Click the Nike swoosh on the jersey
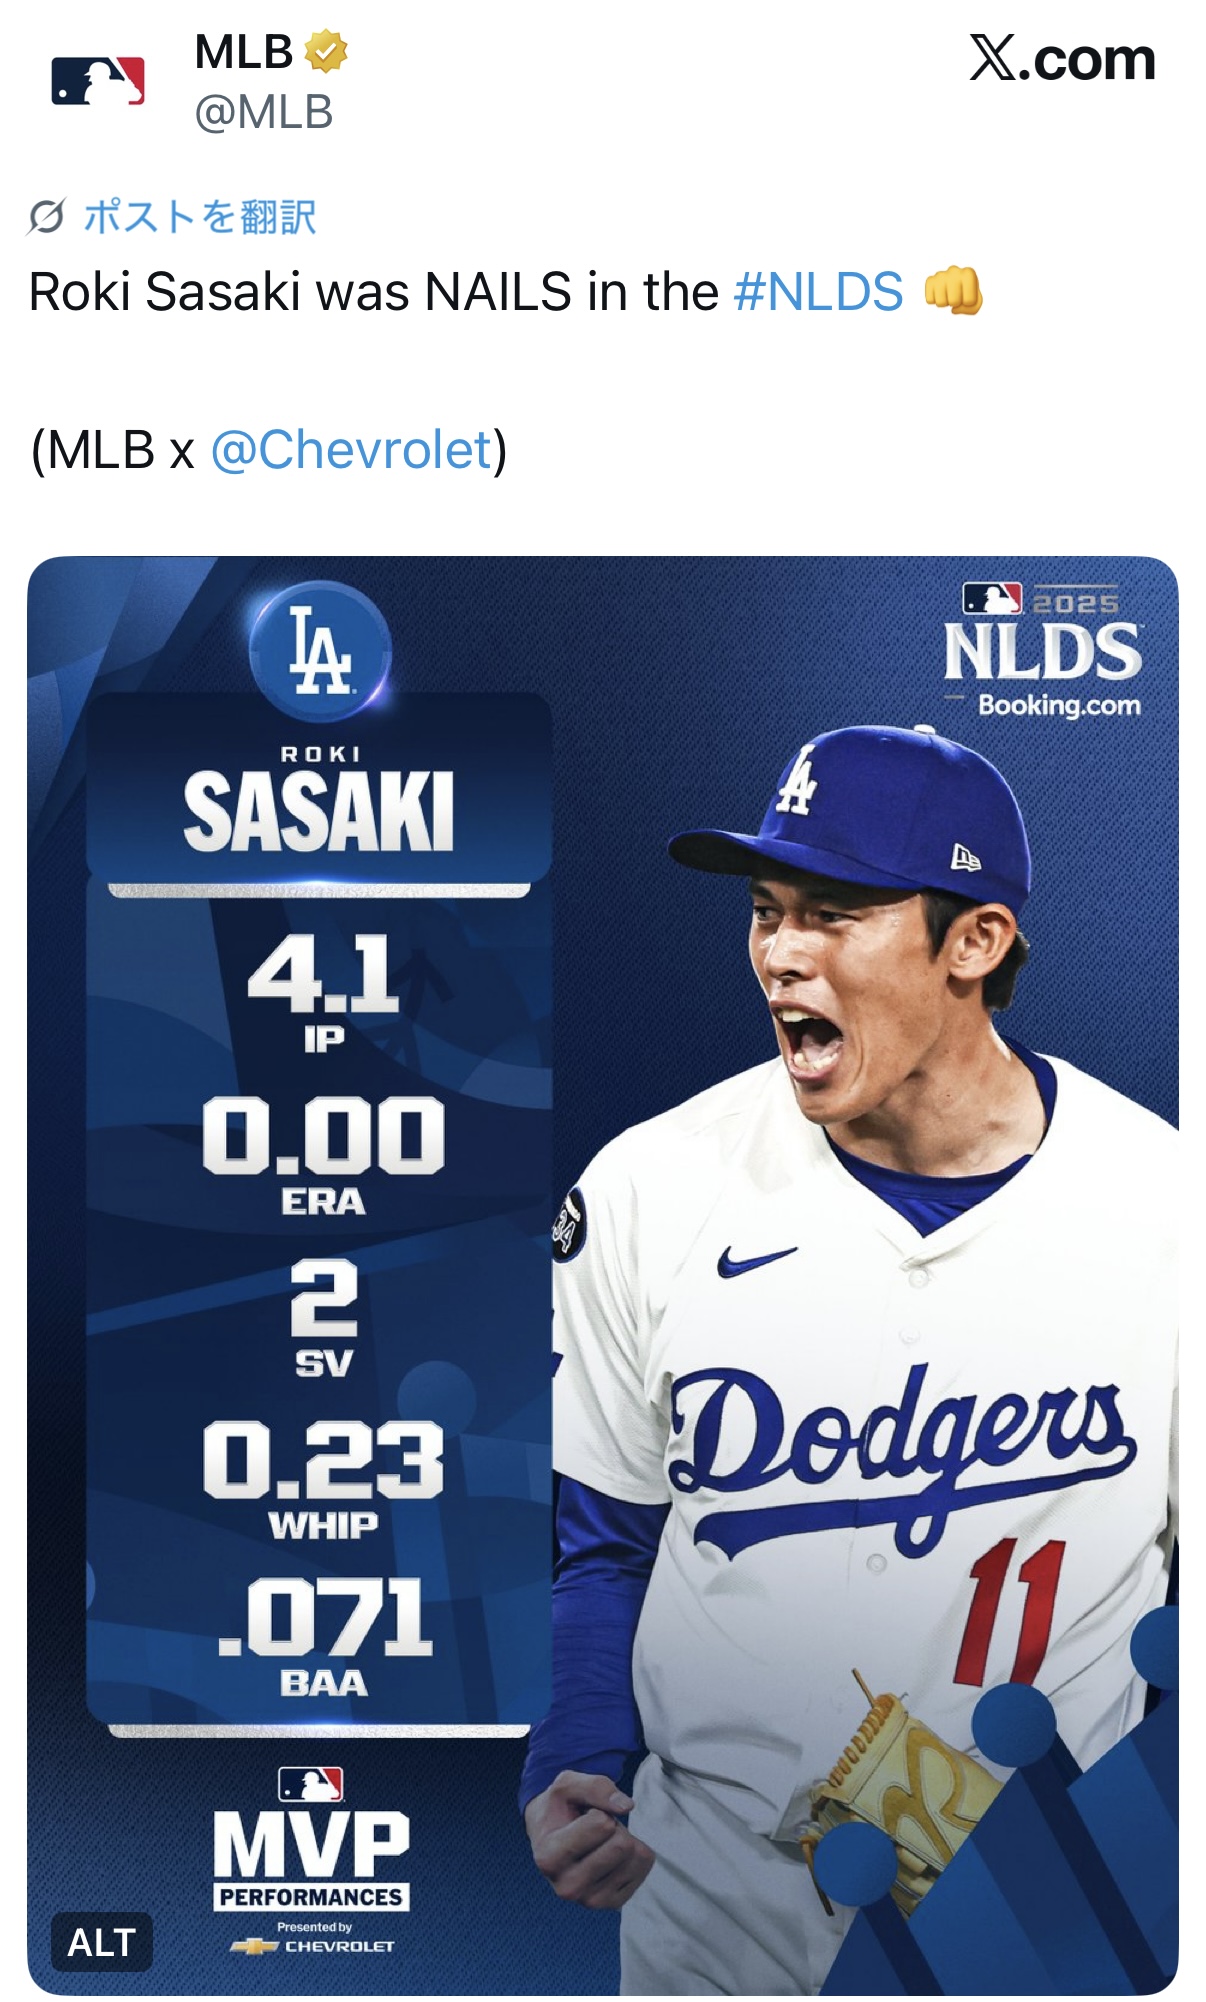 755,1261
